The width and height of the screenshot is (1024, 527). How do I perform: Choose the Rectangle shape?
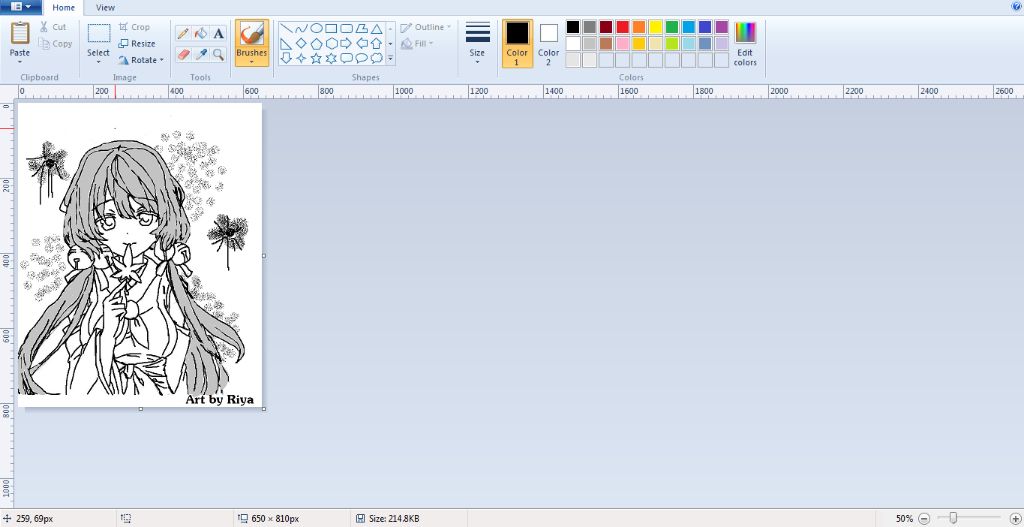(x=331, y=29)
